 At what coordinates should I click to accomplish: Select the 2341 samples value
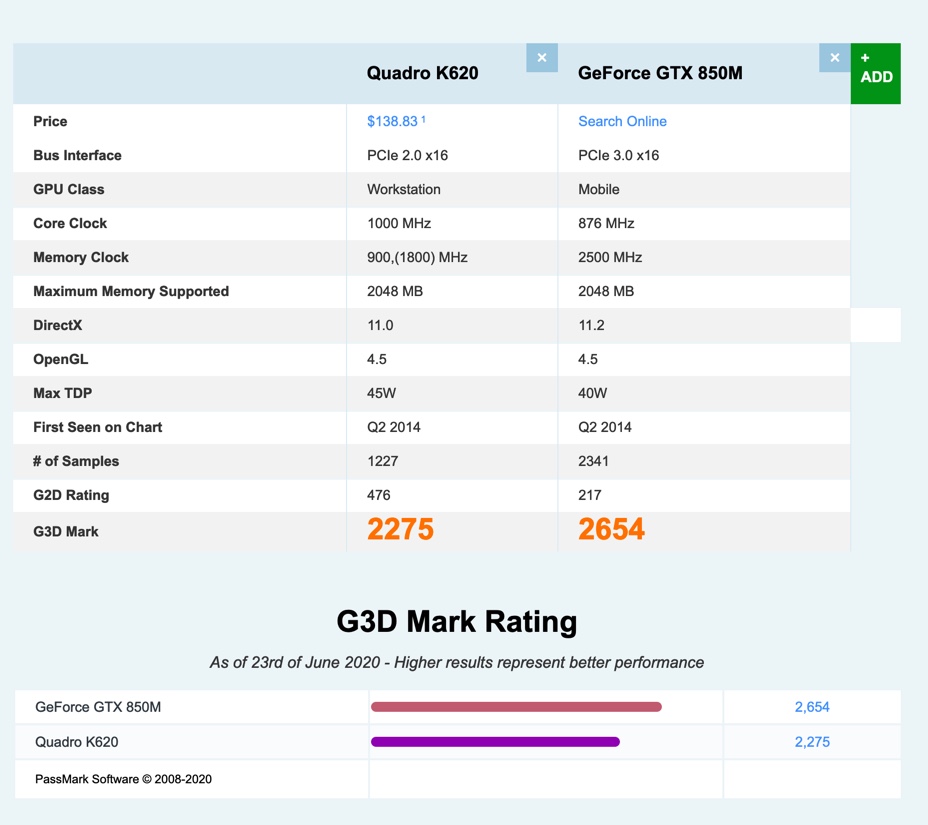593,461
